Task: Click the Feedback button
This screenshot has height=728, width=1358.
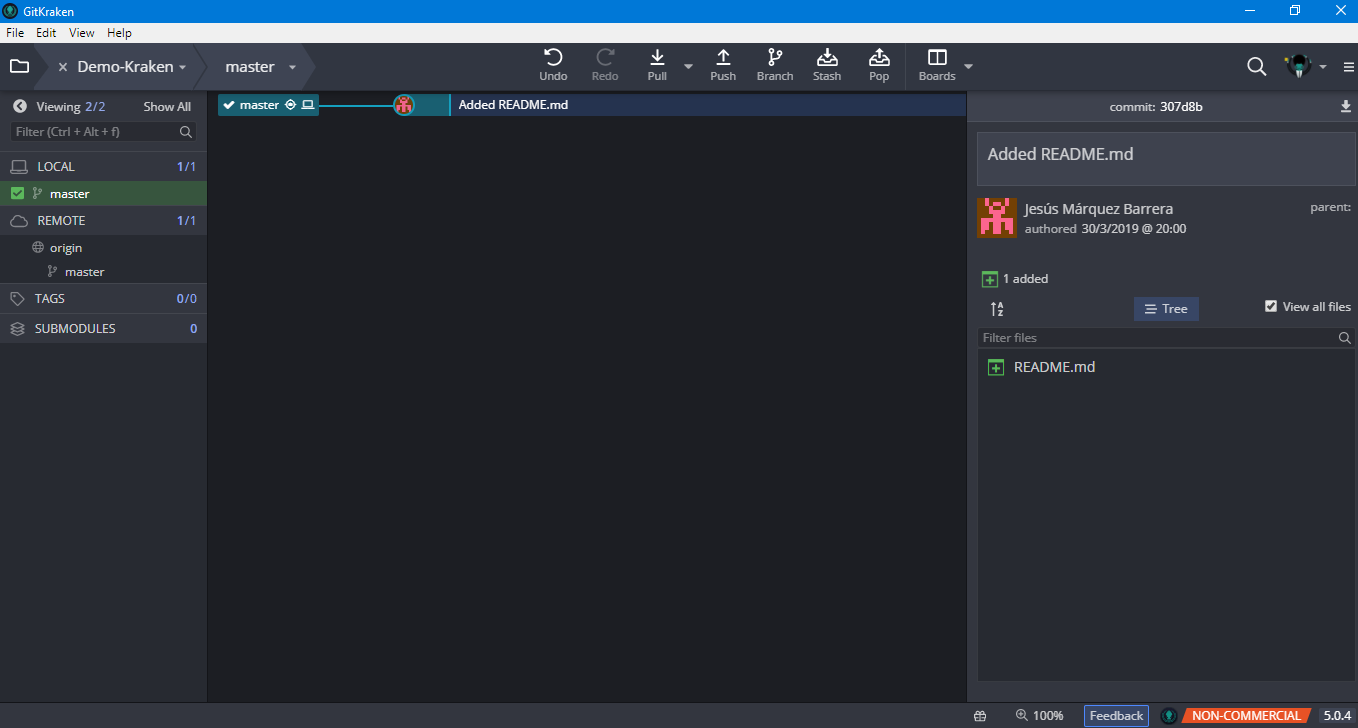Action: [x=1116, y=716]
